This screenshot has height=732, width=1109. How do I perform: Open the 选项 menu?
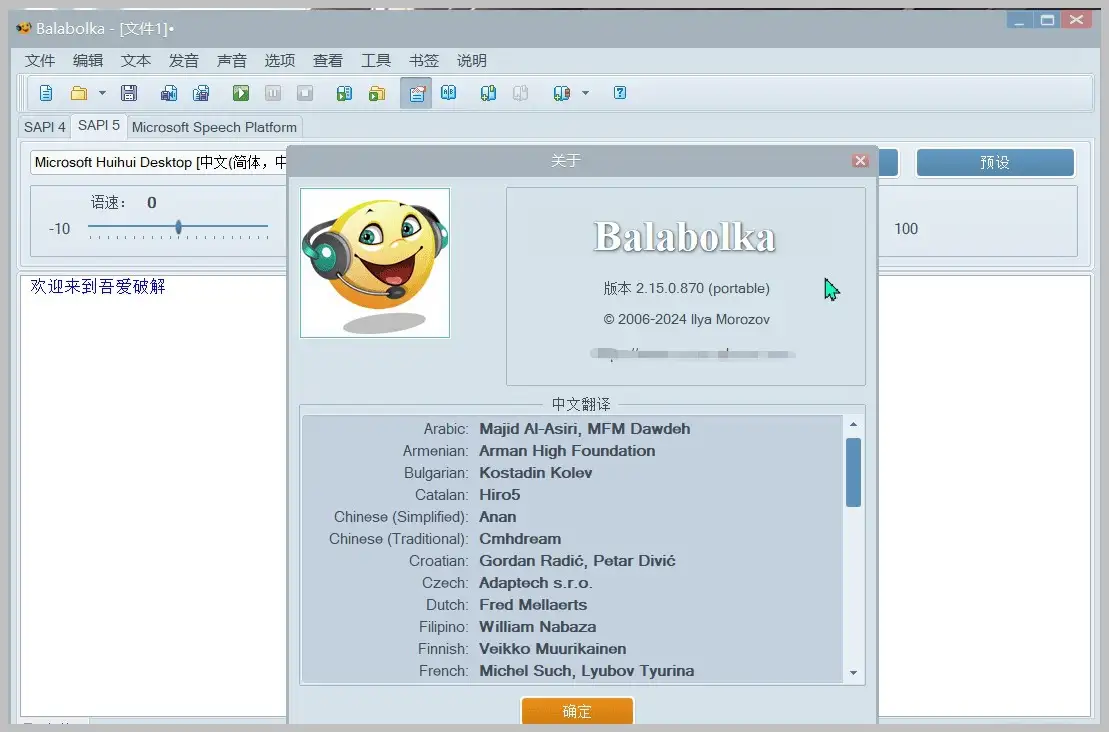point(280,61)
